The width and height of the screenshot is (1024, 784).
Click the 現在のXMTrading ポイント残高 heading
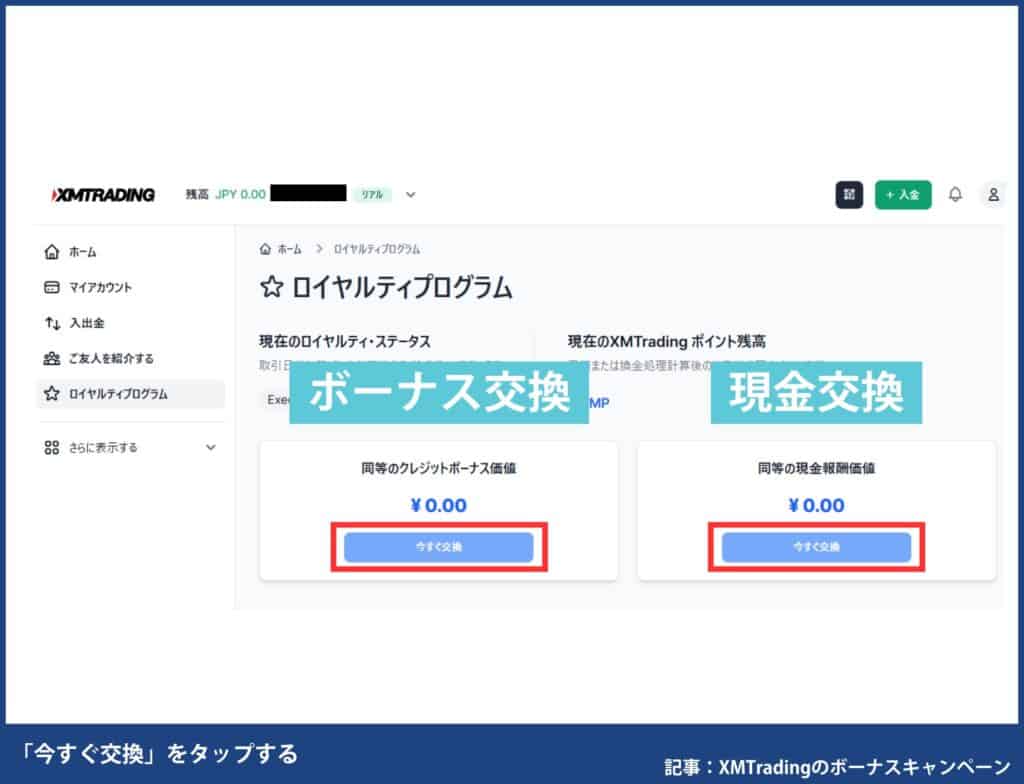pos(667,342)
